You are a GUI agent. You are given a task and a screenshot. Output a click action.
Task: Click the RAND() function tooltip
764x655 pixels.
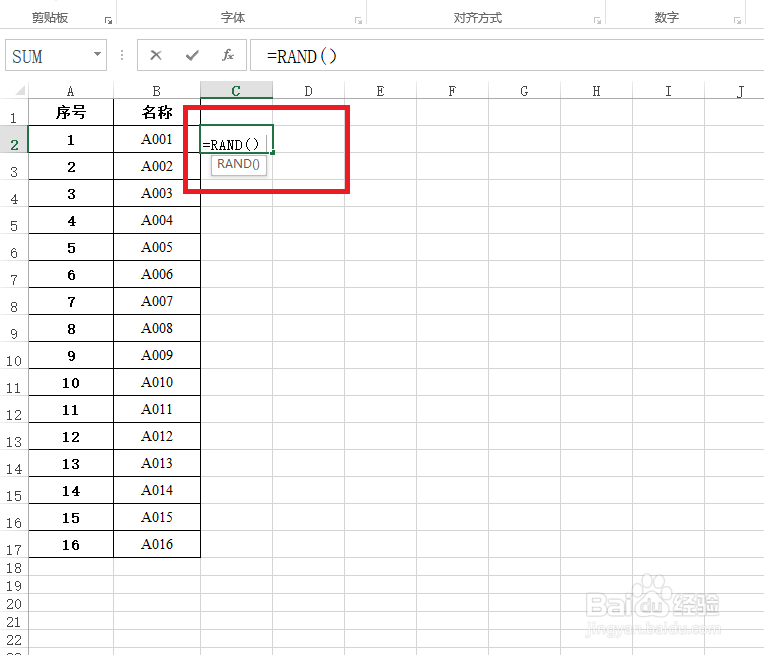click(238, 164)
